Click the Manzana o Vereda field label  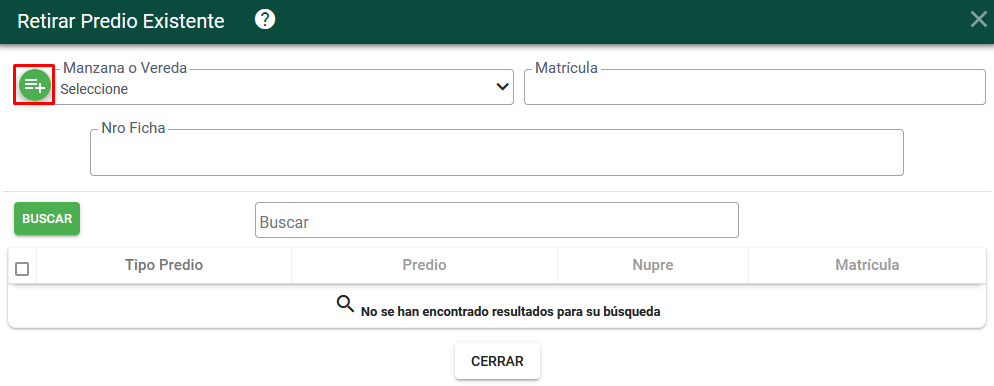click(x=126, y=68)
